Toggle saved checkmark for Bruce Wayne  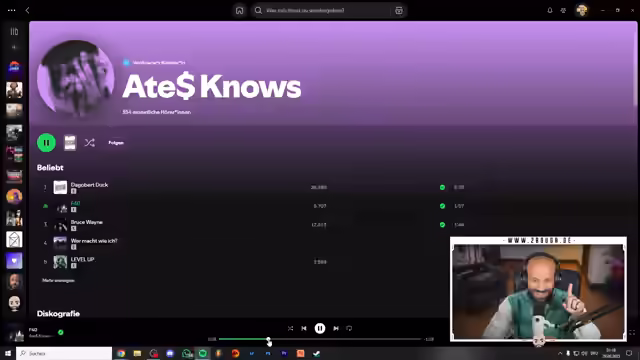coord(442,225)
